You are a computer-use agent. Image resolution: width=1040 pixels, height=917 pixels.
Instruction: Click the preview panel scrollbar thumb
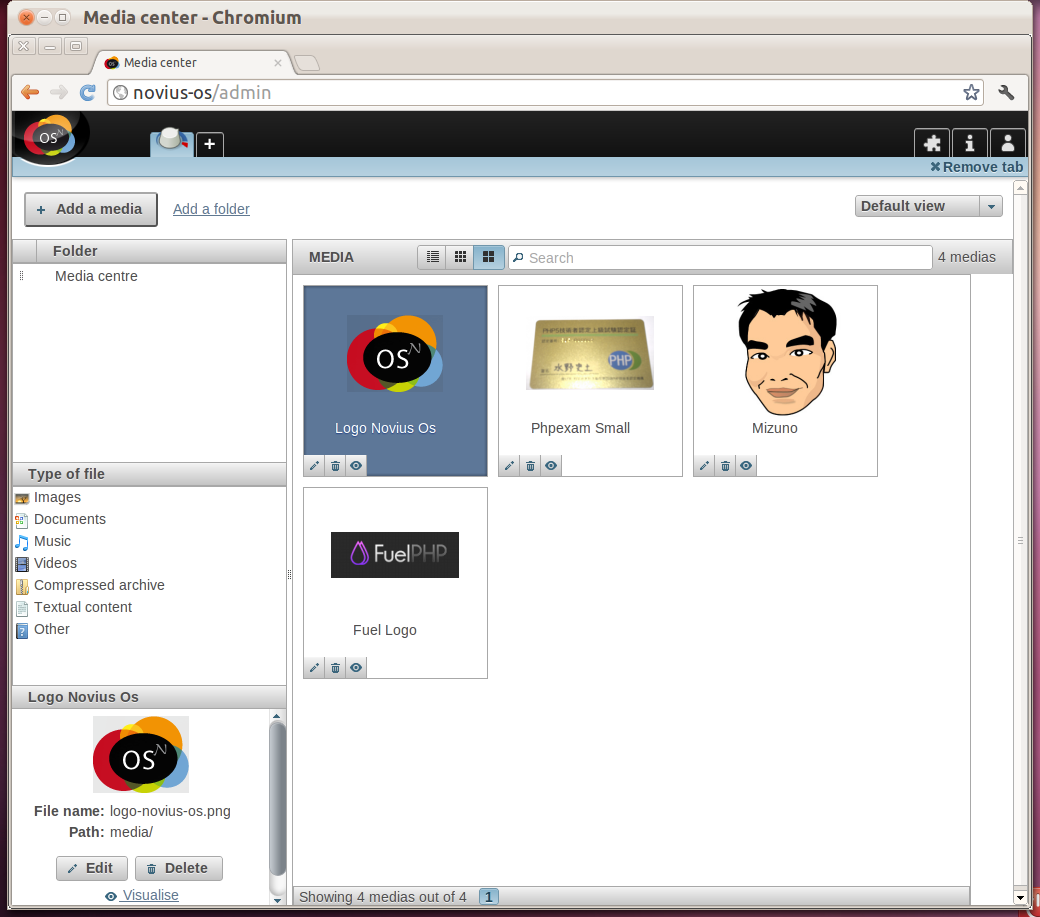[x=278, y=799]
